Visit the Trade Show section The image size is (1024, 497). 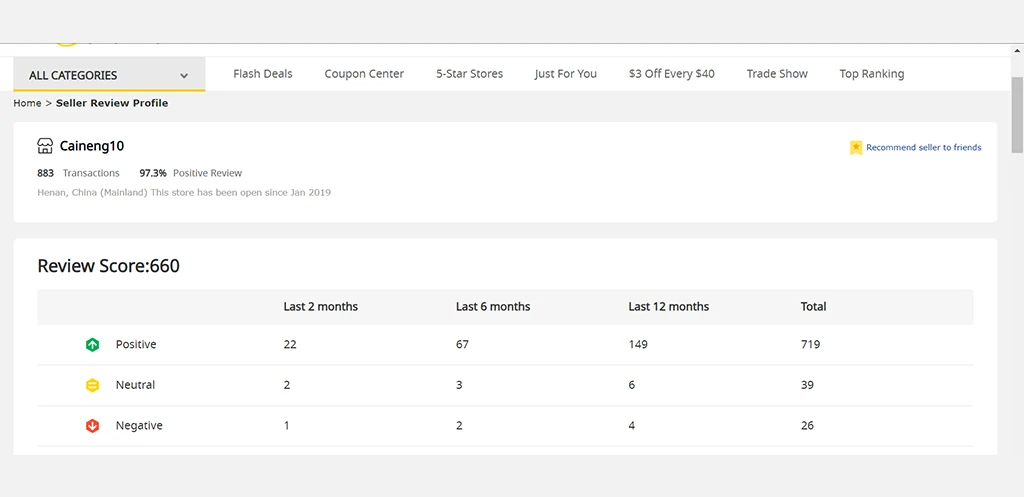[777, 74]
